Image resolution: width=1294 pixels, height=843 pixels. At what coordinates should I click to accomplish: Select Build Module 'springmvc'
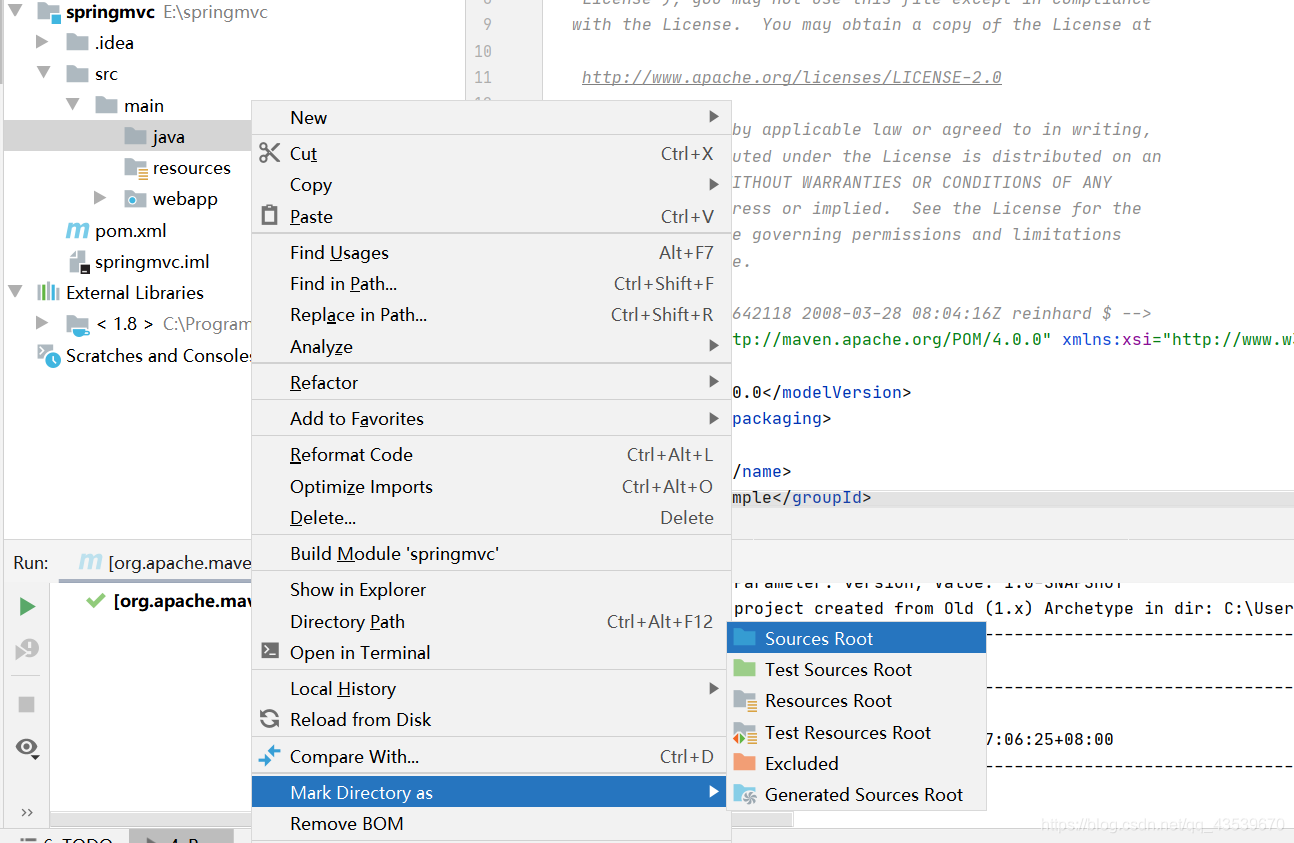490,554
